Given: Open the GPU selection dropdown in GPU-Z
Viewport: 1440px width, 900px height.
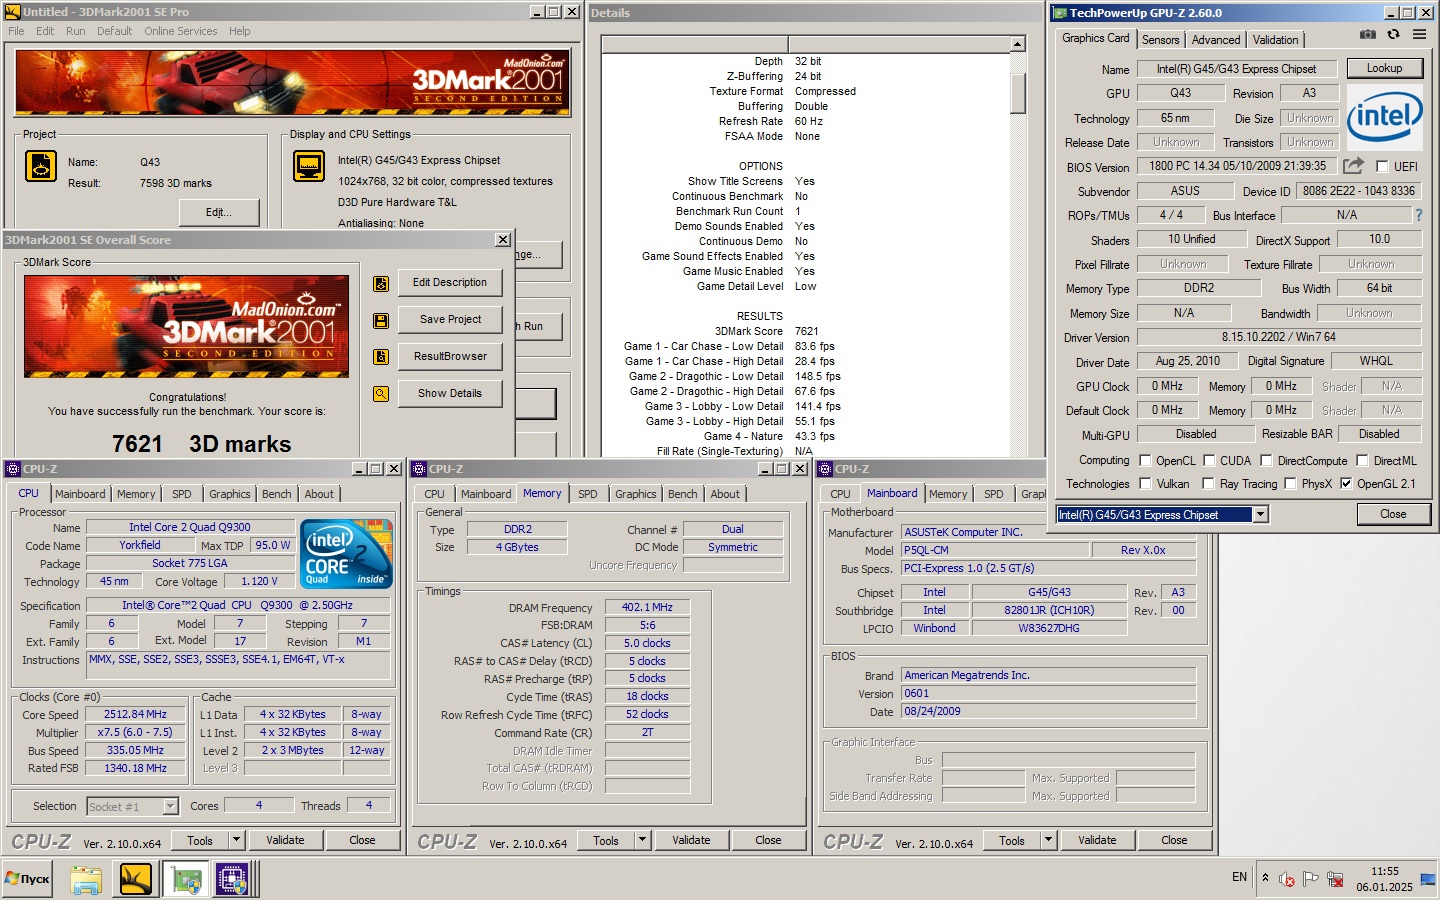Looking at the screenshot, I should tap(1260, 514).
